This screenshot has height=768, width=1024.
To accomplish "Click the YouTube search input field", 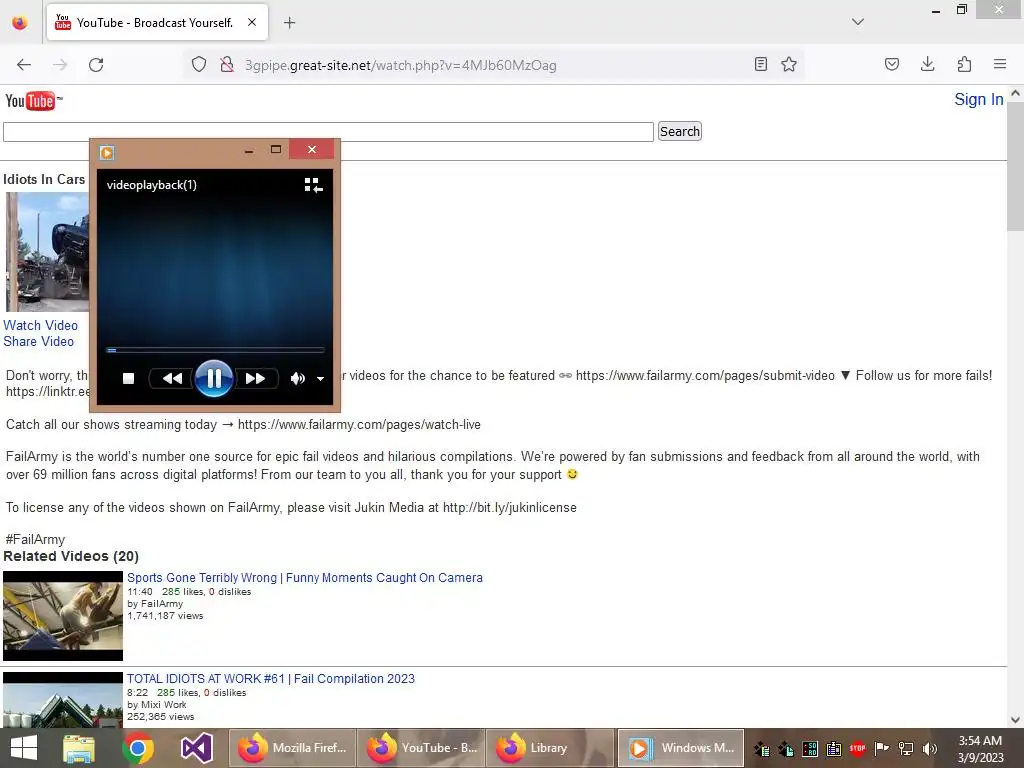I will pyautogui.click(x=328, y=131).
